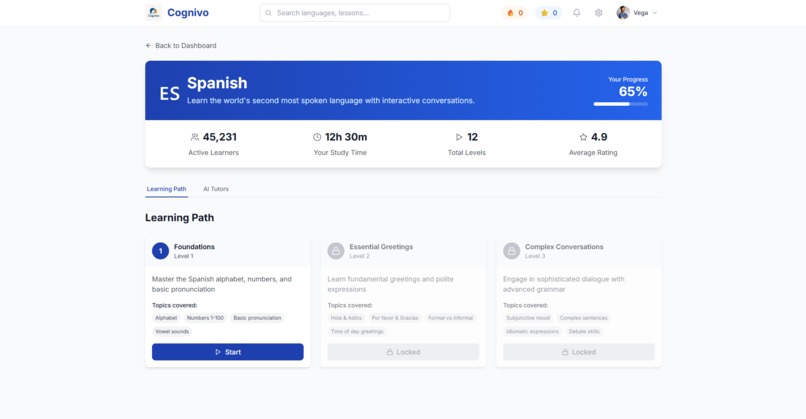Image resolution: width=806 pixels, height=419 pixels.
Task: Select the Formal vs informal tag
Action: (x=450, y=318)
